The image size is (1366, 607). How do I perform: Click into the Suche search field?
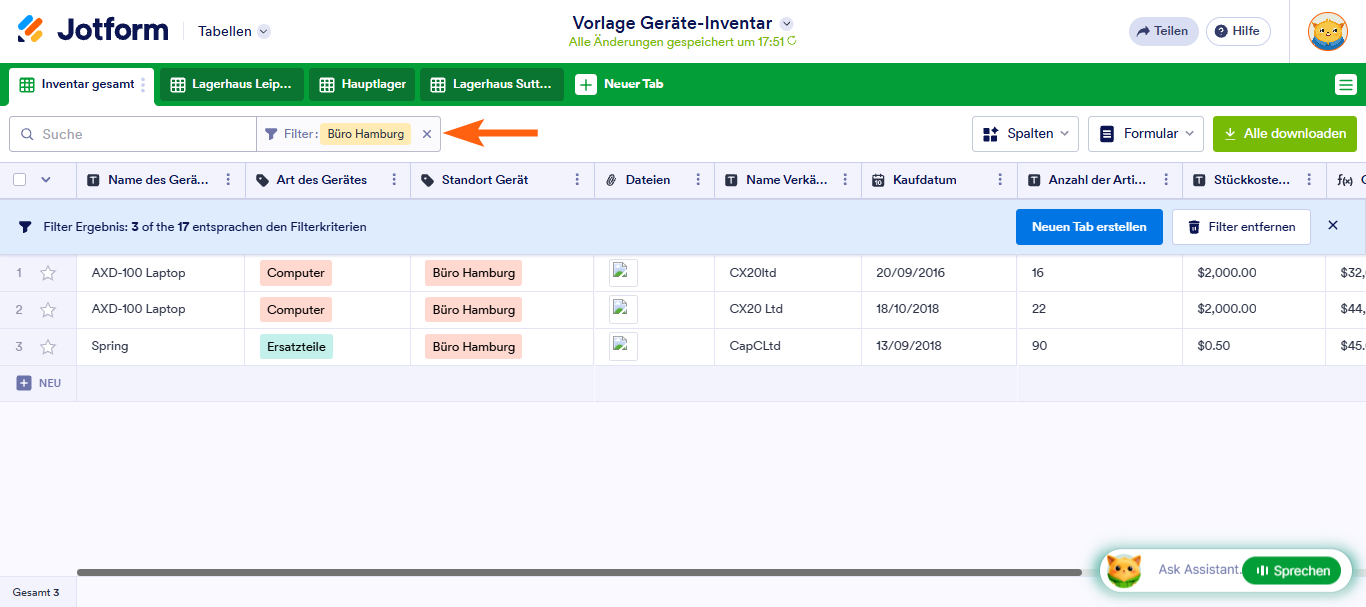pyautogui.click(x=133, y=134)
